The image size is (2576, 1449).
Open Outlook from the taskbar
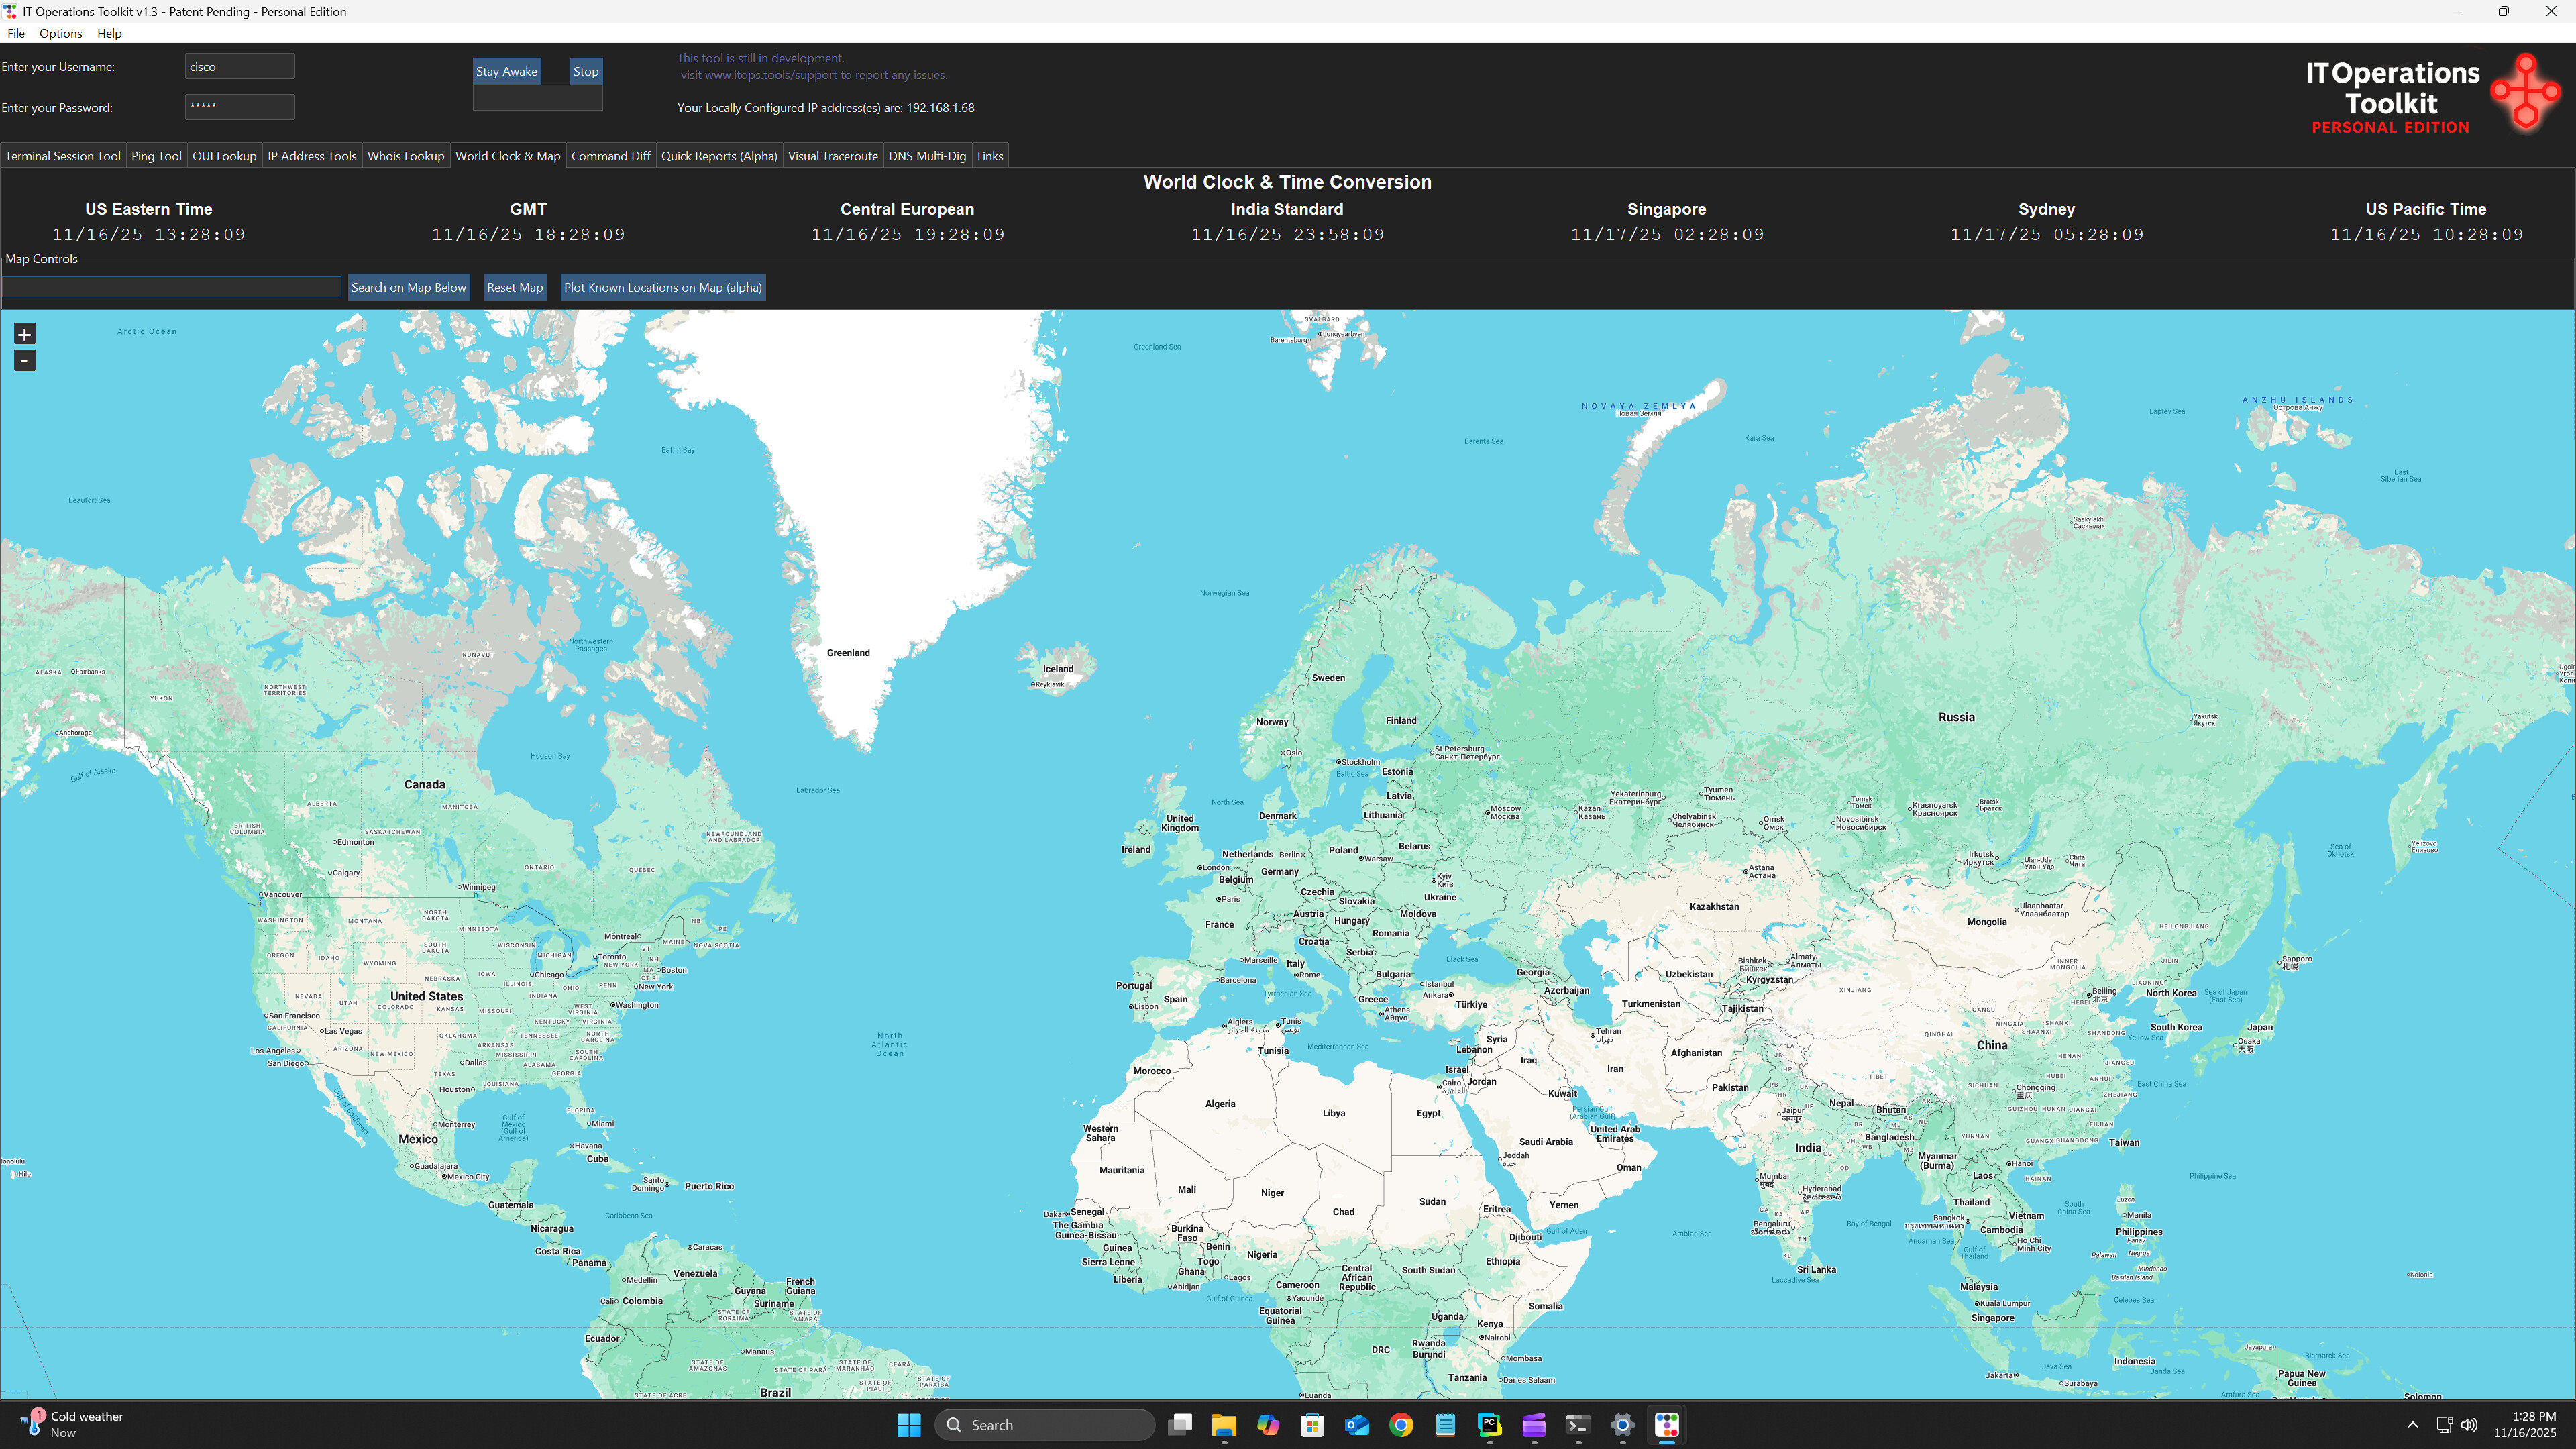(x=1357, y=1424)
